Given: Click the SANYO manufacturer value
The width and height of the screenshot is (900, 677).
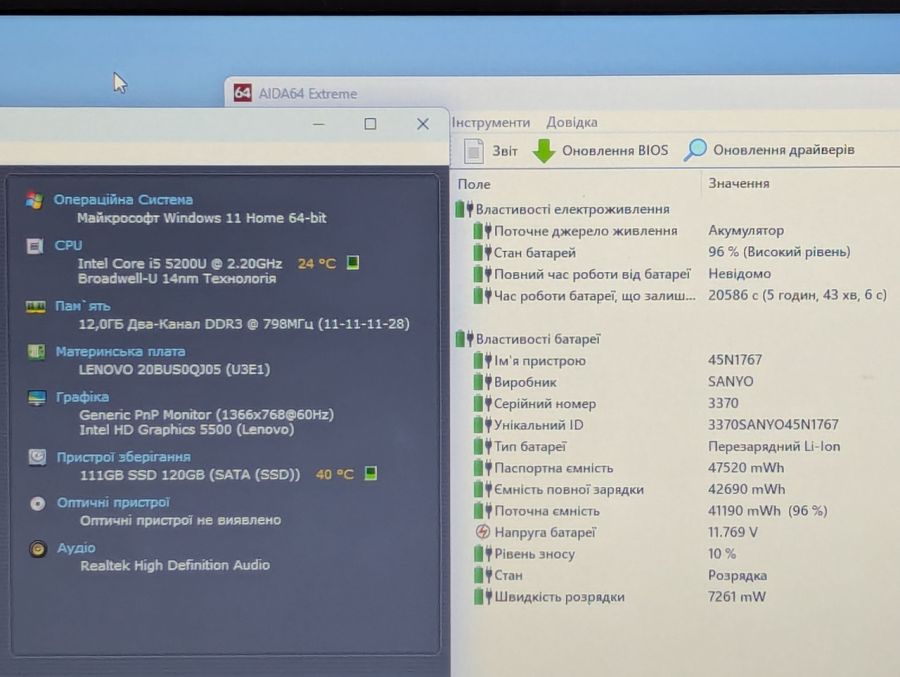Looking at the screenshot, I should click(x=731, y=381).
